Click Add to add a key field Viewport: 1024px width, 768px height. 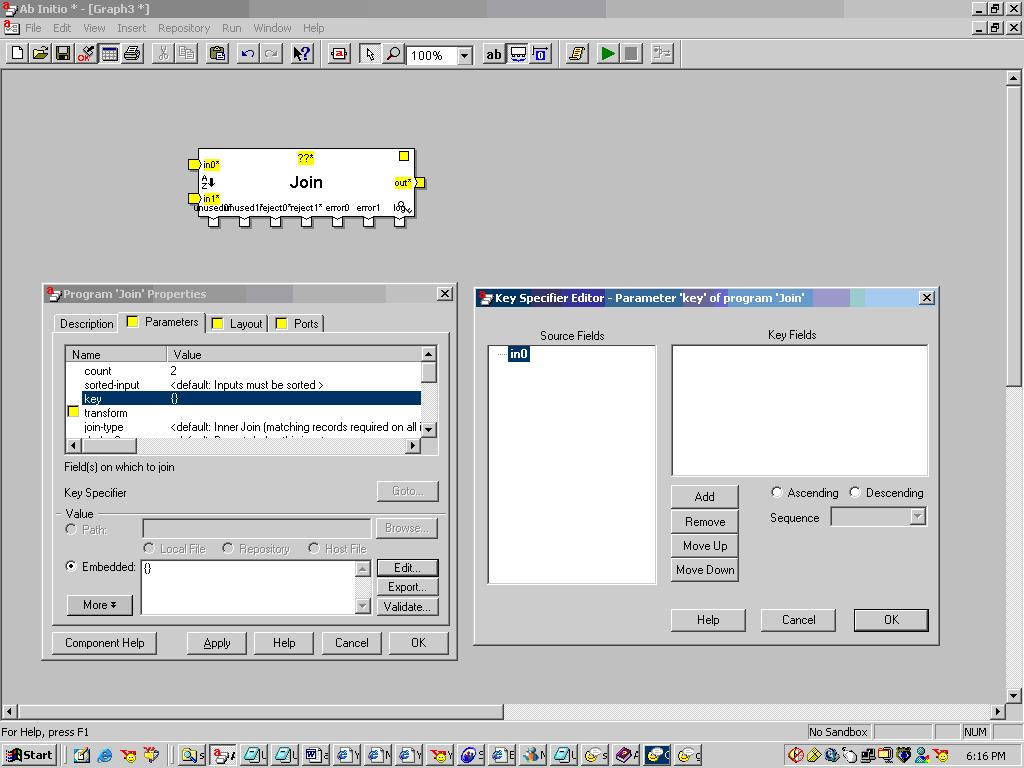tap(704, 496)
